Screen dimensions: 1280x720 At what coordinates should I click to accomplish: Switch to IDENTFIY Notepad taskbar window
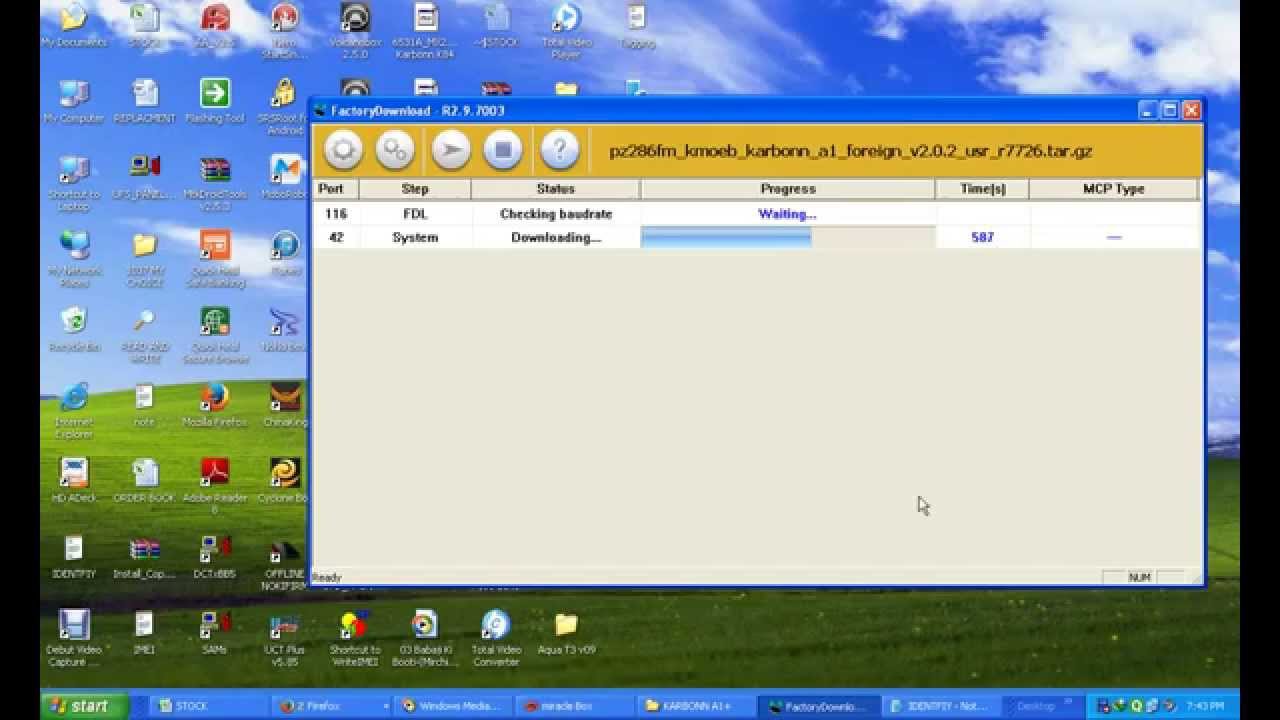point(940,706)
